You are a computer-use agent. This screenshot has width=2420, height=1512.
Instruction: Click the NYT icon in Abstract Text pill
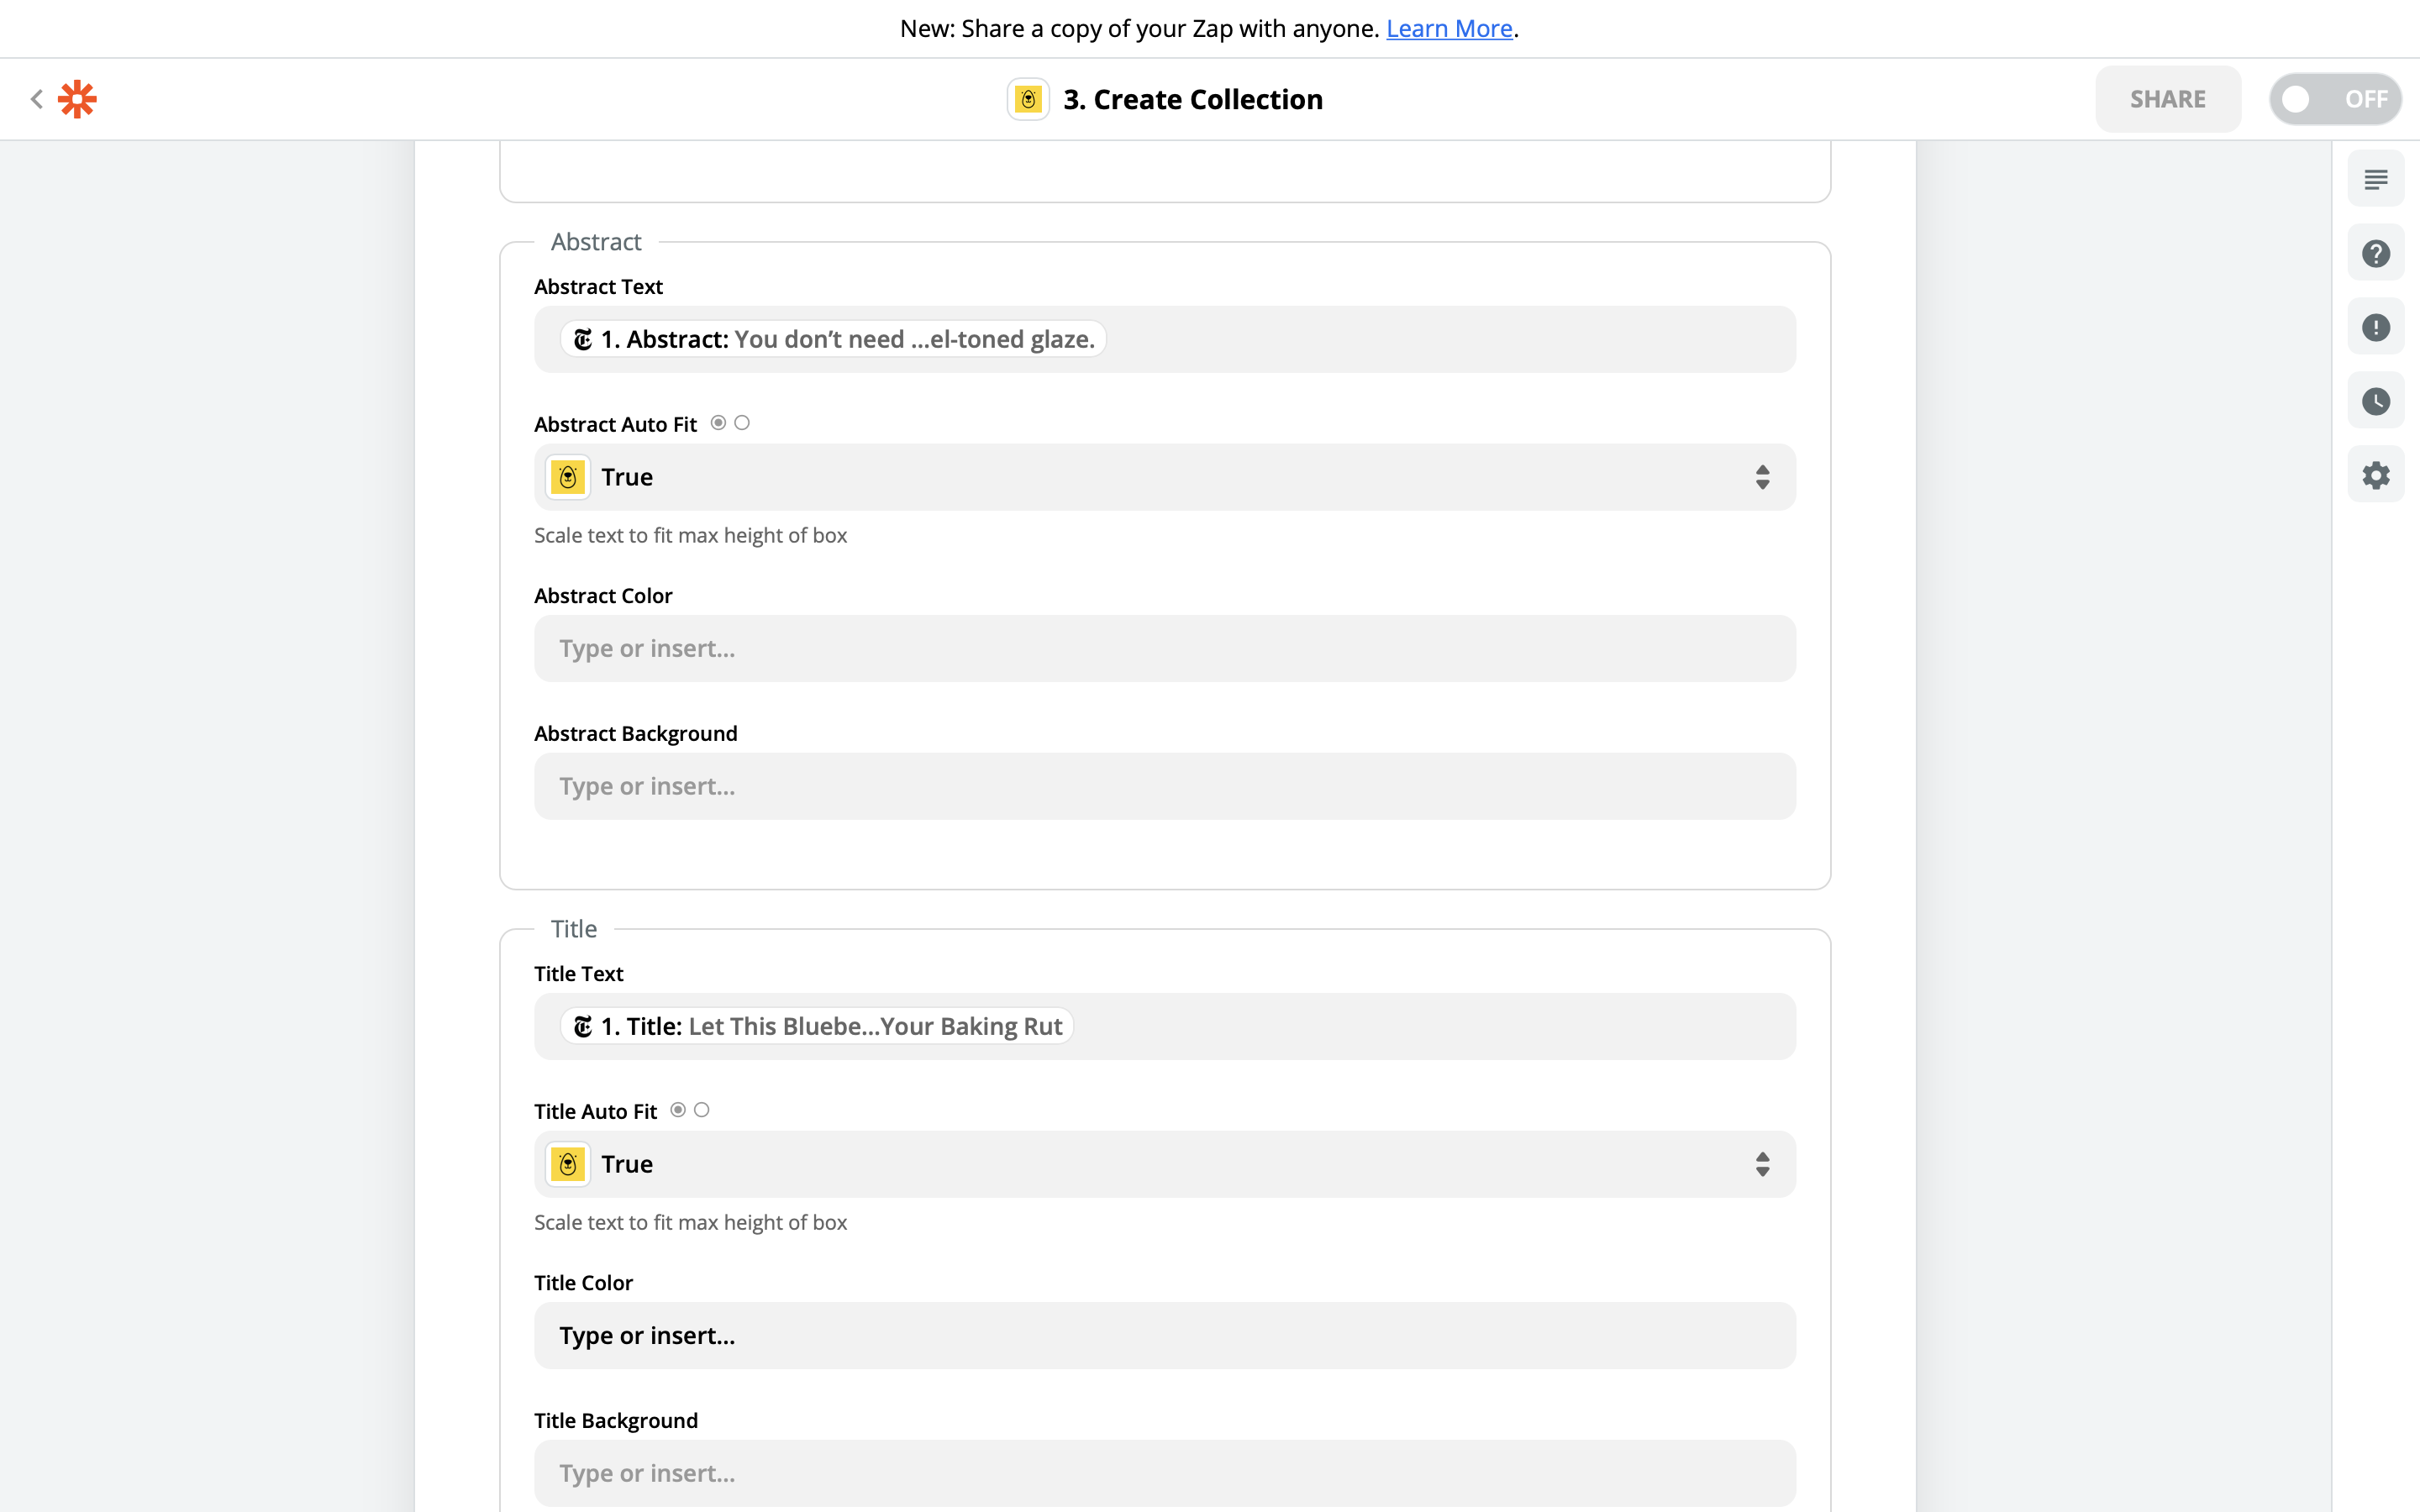coord(583,340)
